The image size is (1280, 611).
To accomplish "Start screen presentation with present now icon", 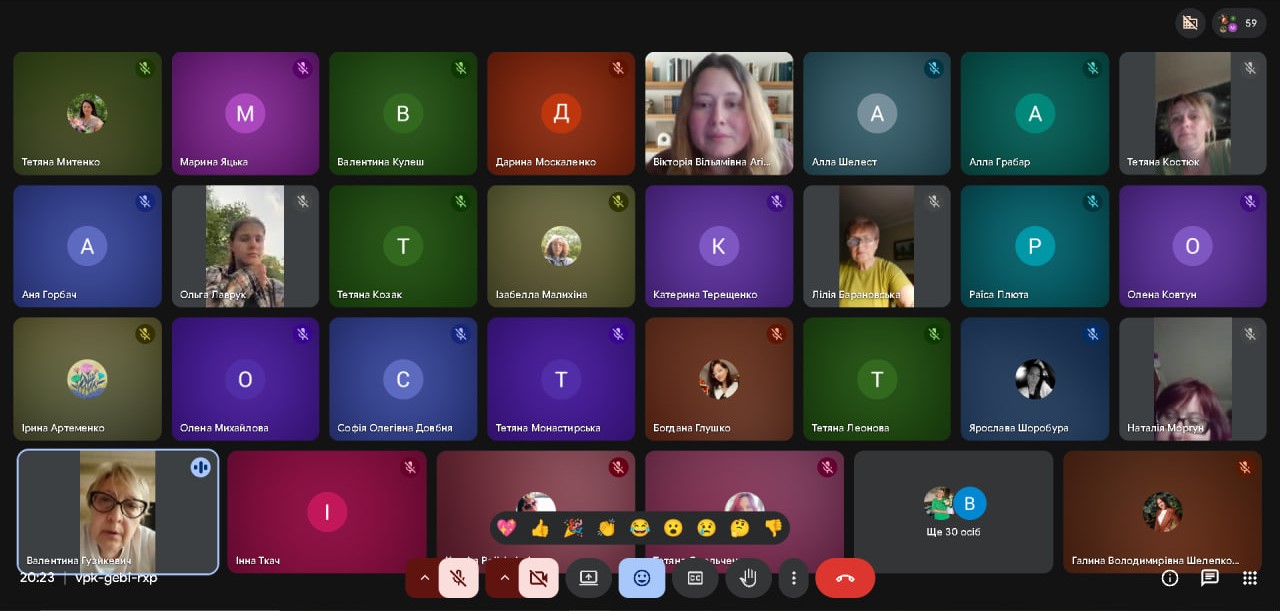I will (x=588, y=578).
